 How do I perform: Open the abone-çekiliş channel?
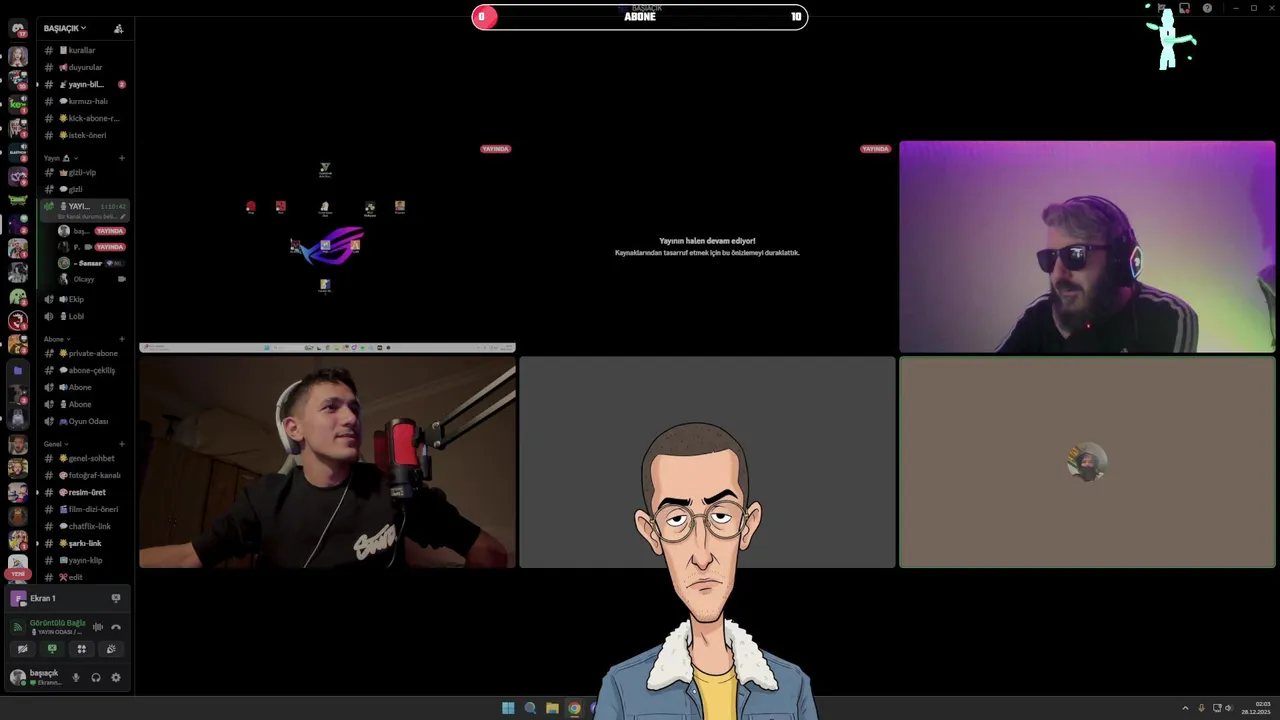(x=85, y=370)
